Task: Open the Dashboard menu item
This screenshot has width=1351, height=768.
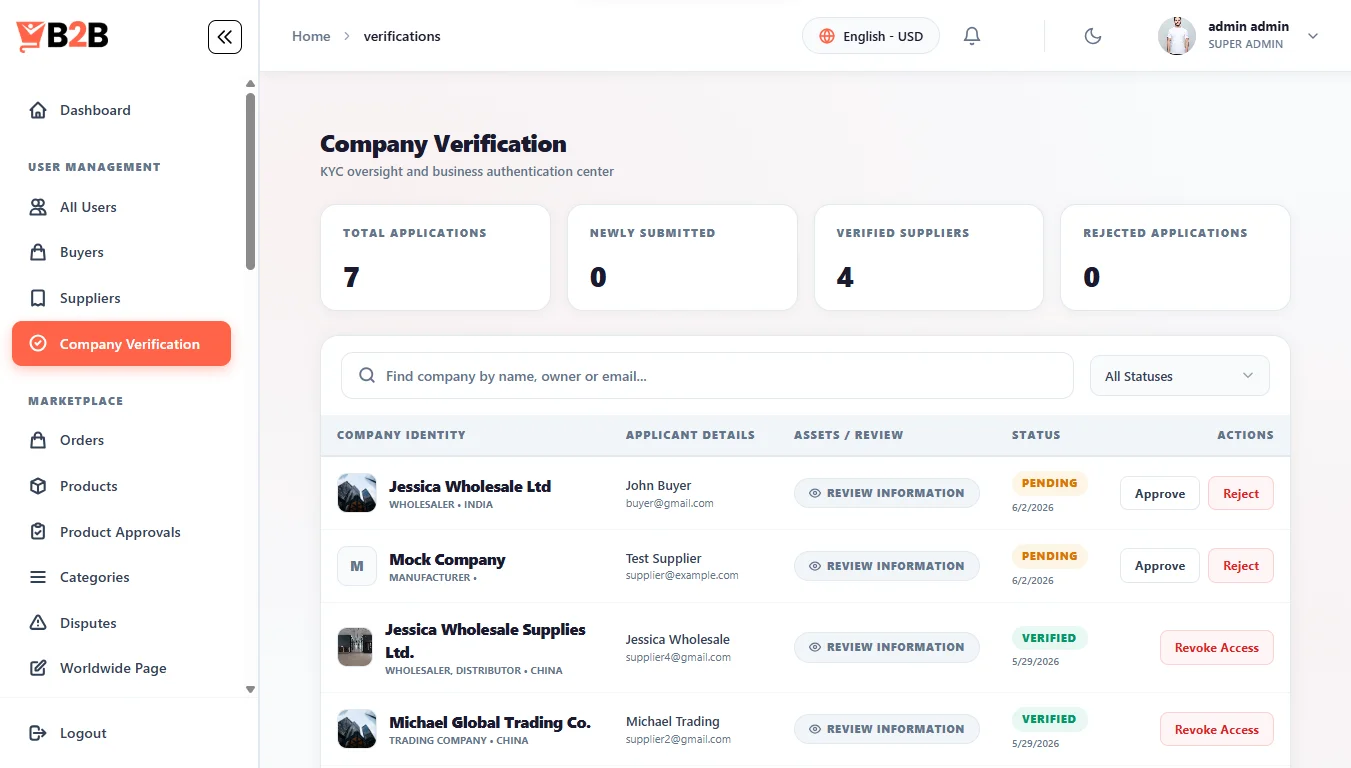Action: tap(122, 110)
